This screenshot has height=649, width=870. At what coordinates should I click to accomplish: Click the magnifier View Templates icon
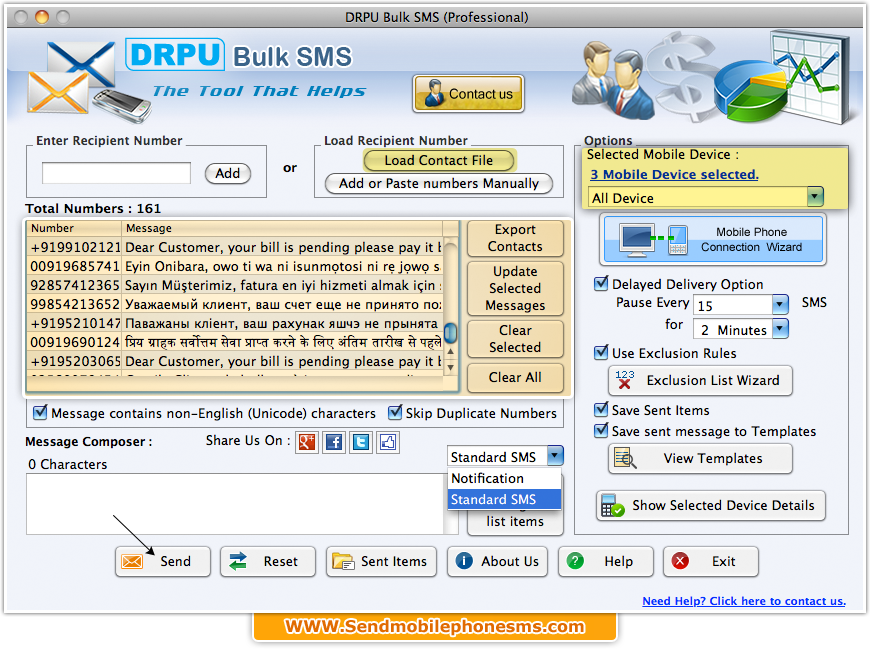point(625,458)
